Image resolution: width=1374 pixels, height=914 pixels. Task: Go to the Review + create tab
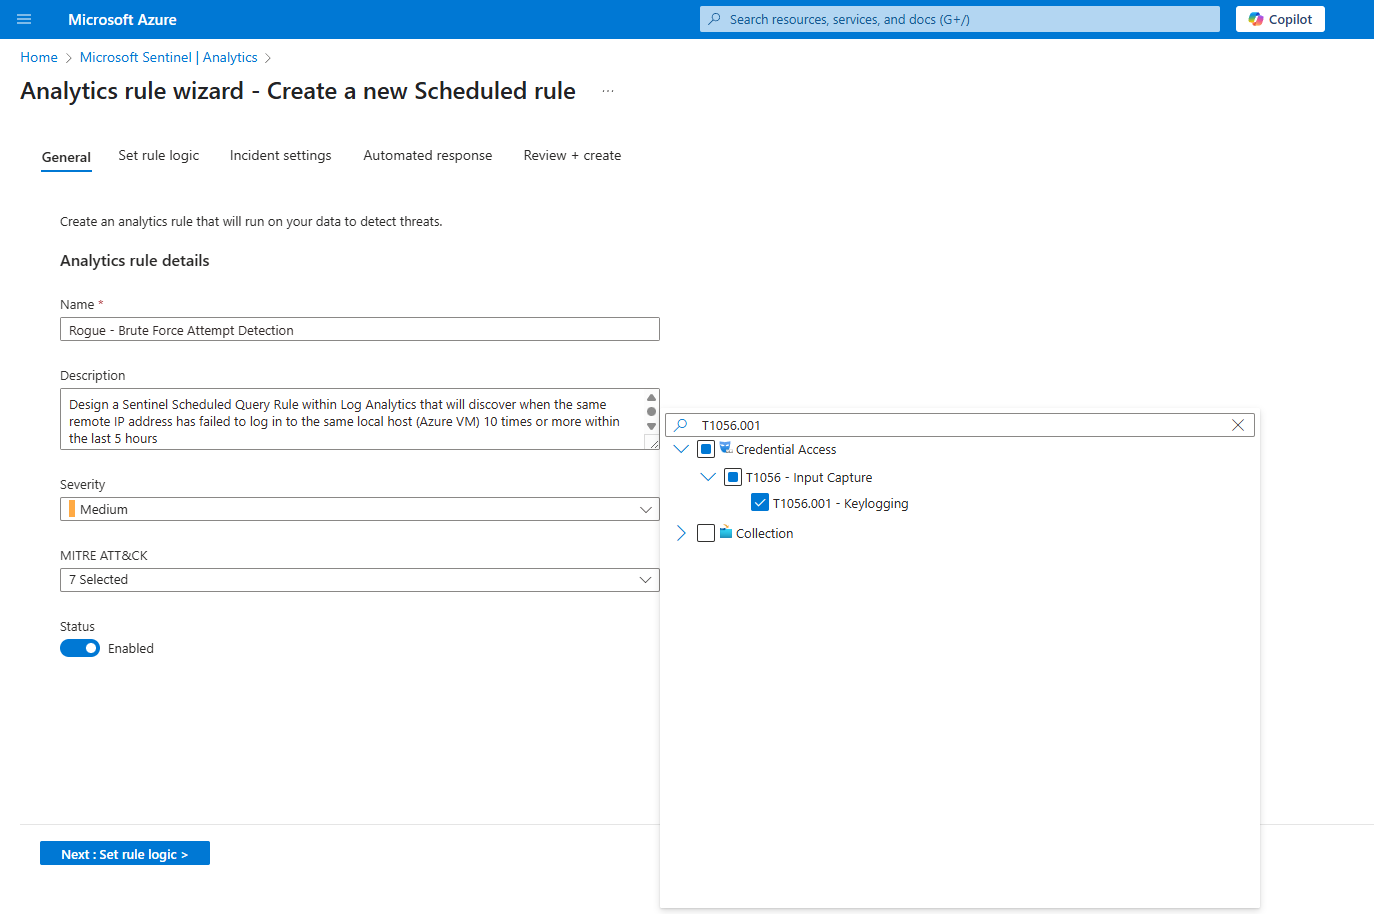(x=572, y=155)
